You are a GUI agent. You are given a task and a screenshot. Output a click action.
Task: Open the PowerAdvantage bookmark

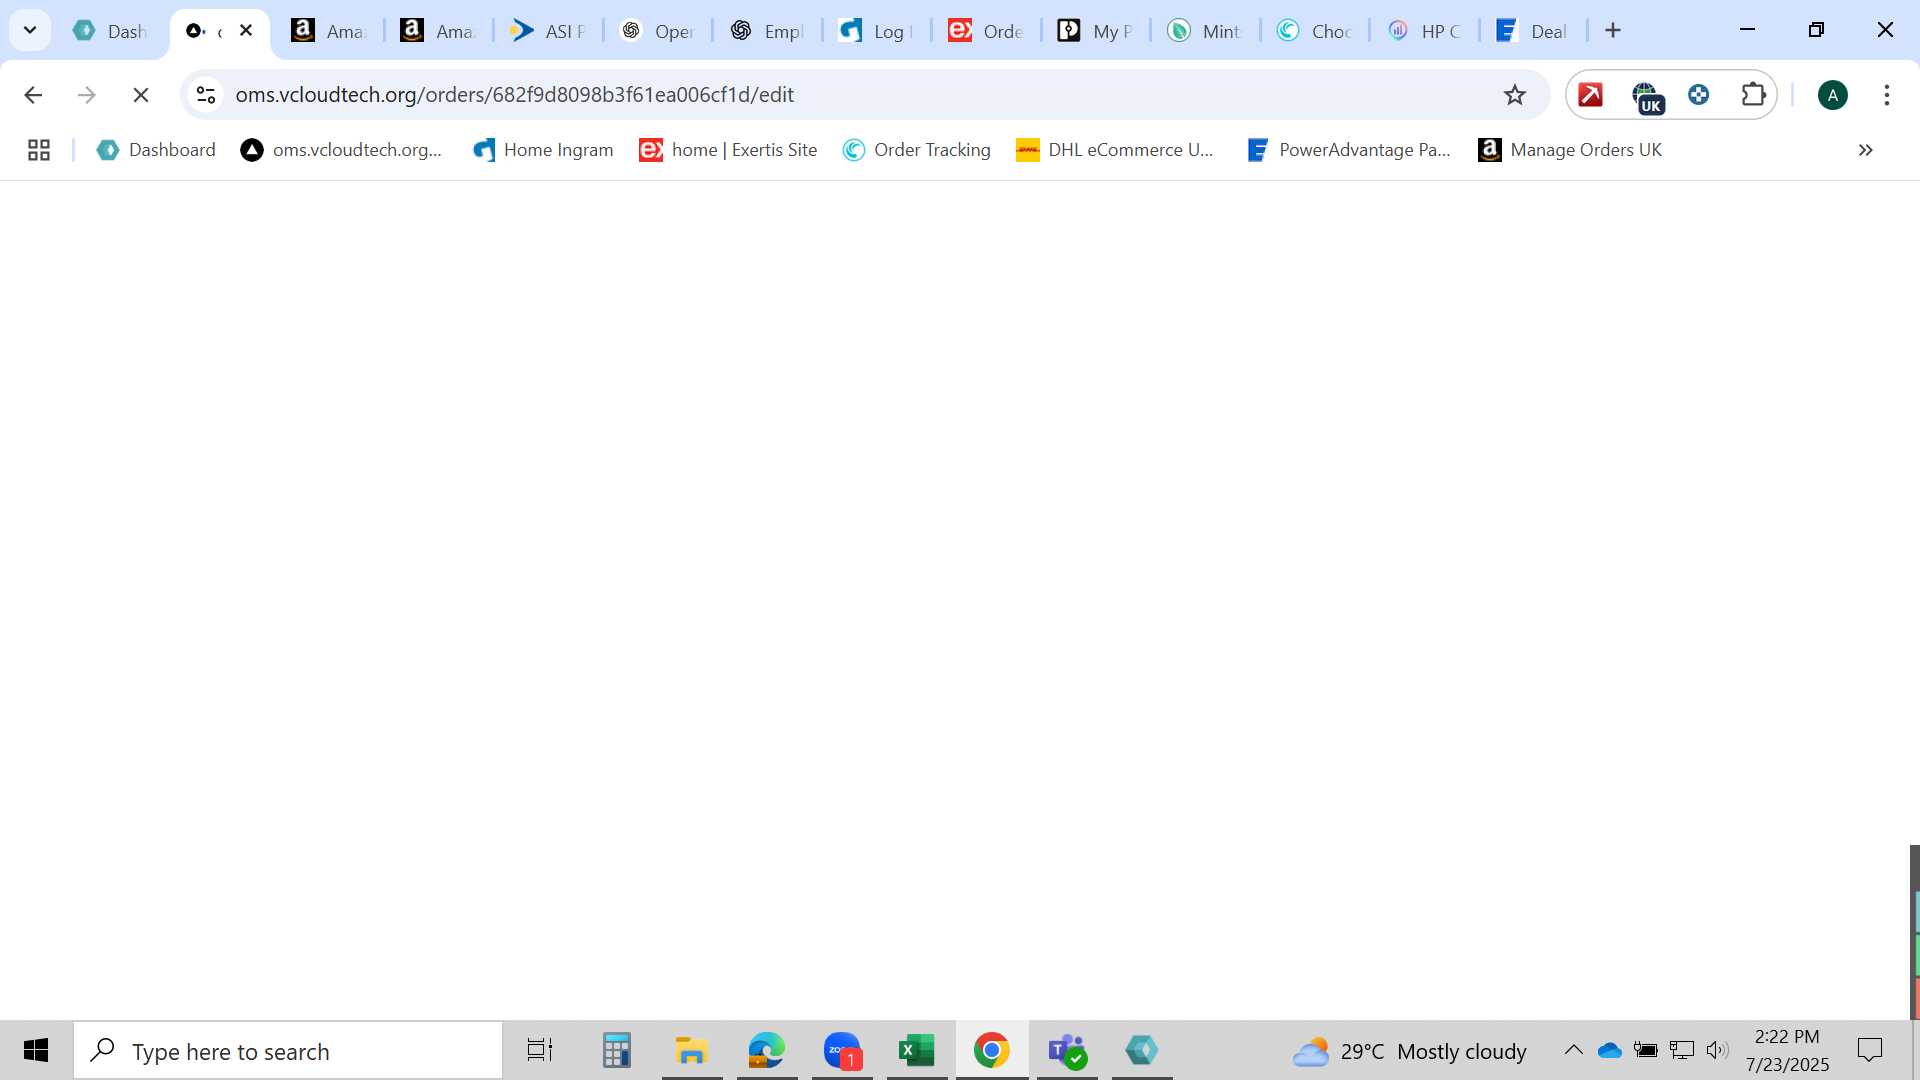pos(1348,150)
